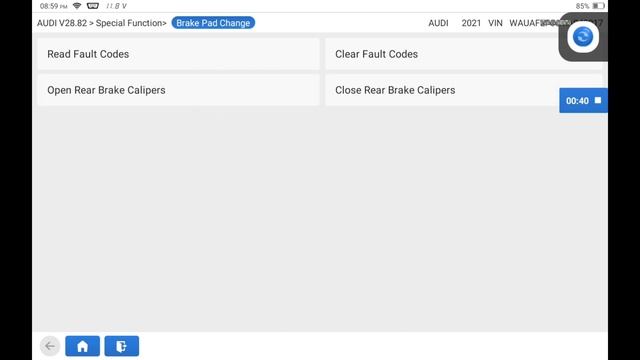Tap the 08:59 PM clock
The width and height of the screenshot is (640, 360).
53,6
